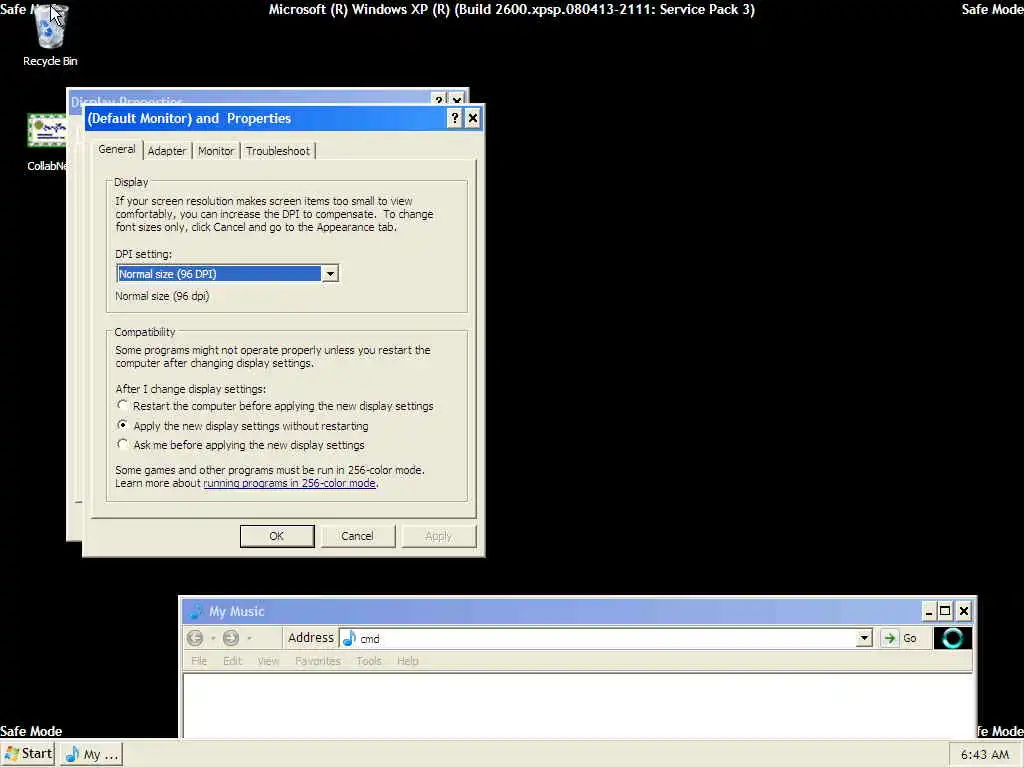1024x768 pixels.
Task: Click into the Address field showing cmd
Action: (x=606, y=638)
